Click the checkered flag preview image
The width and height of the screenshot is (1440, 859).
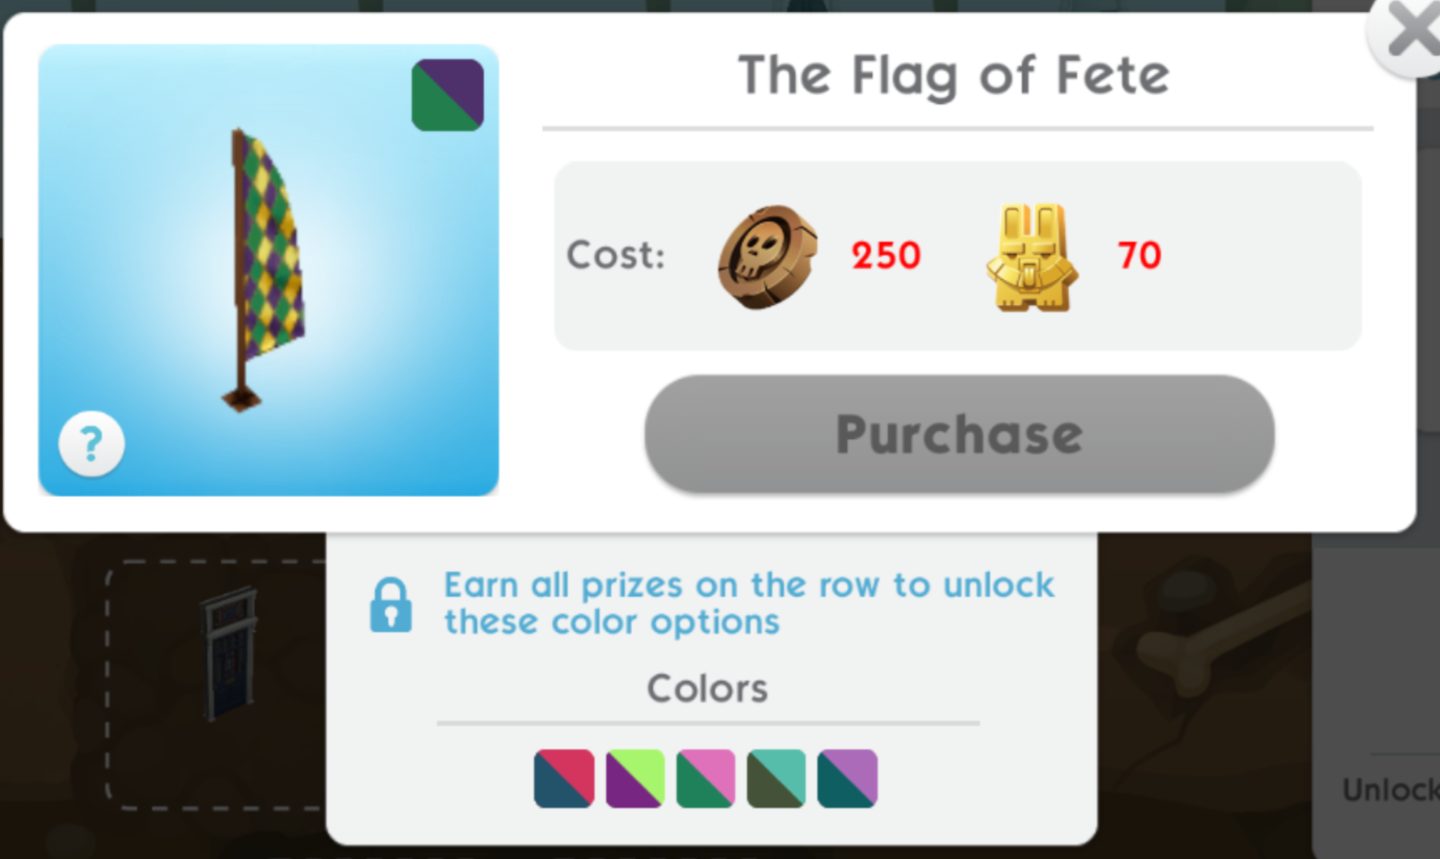click(x=266, y=270)
